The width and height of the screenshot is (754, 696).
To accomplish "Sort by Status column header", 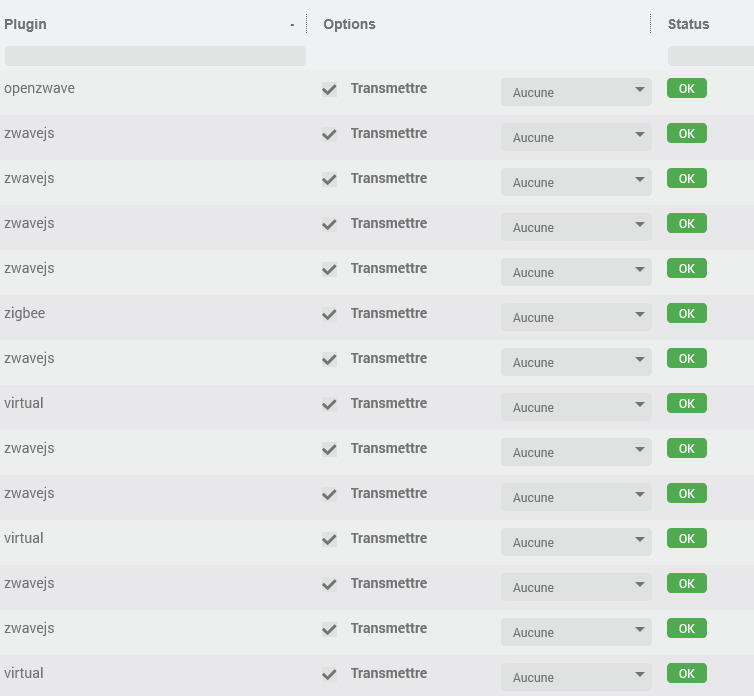I will coord(688,24).
